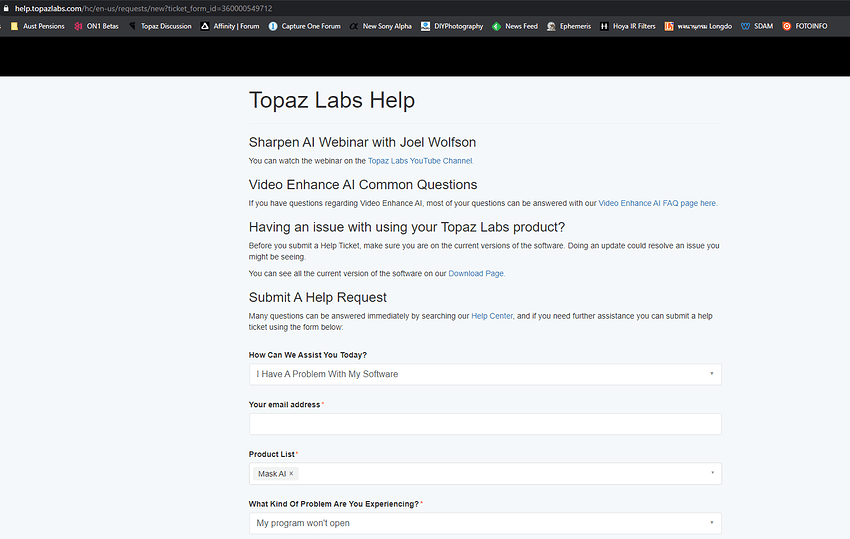
Task: Open the New Sony Alpha bookmark icon
Action: pos(354,26)
